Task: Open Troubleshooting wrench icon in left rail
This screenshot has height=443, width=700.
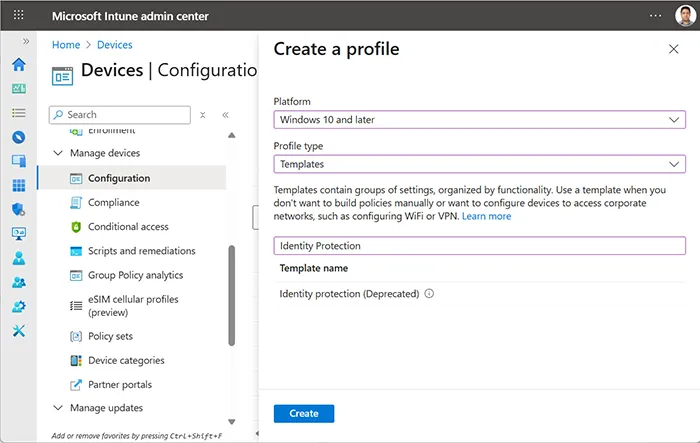Action: point(18,331)
